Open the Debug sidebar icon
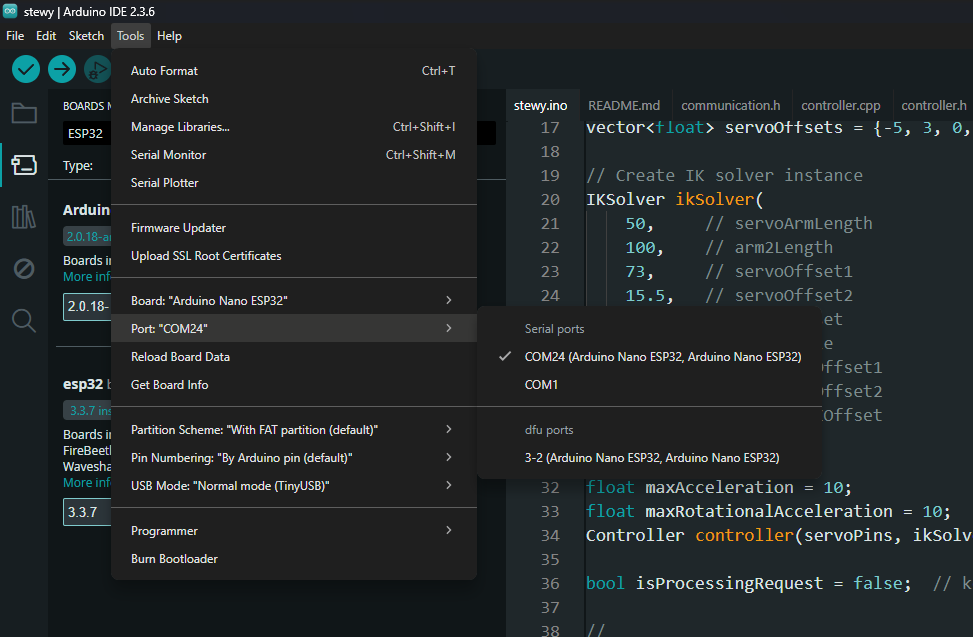This screenshot has width=973, height=637. pyautogui.click(x=24, y=269)
